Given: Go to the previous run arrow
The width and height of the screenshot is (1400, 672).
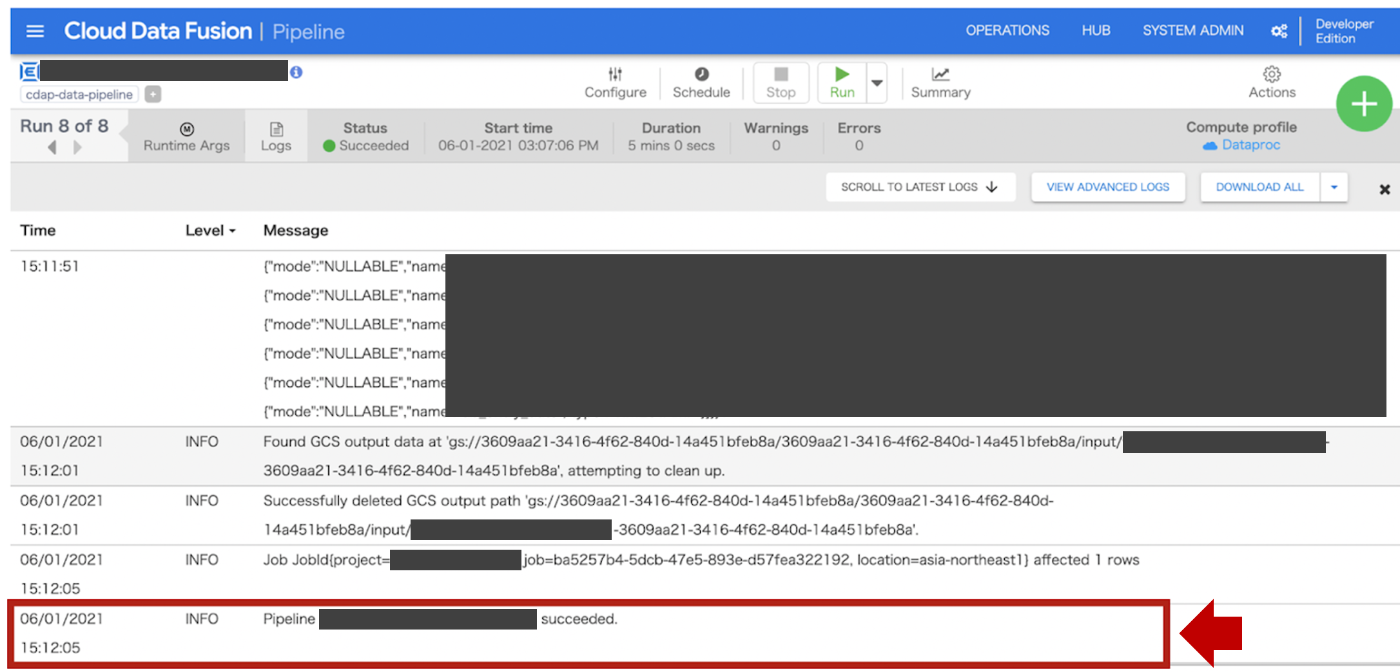Looking at the screenshot, I should tap(51, 147).
